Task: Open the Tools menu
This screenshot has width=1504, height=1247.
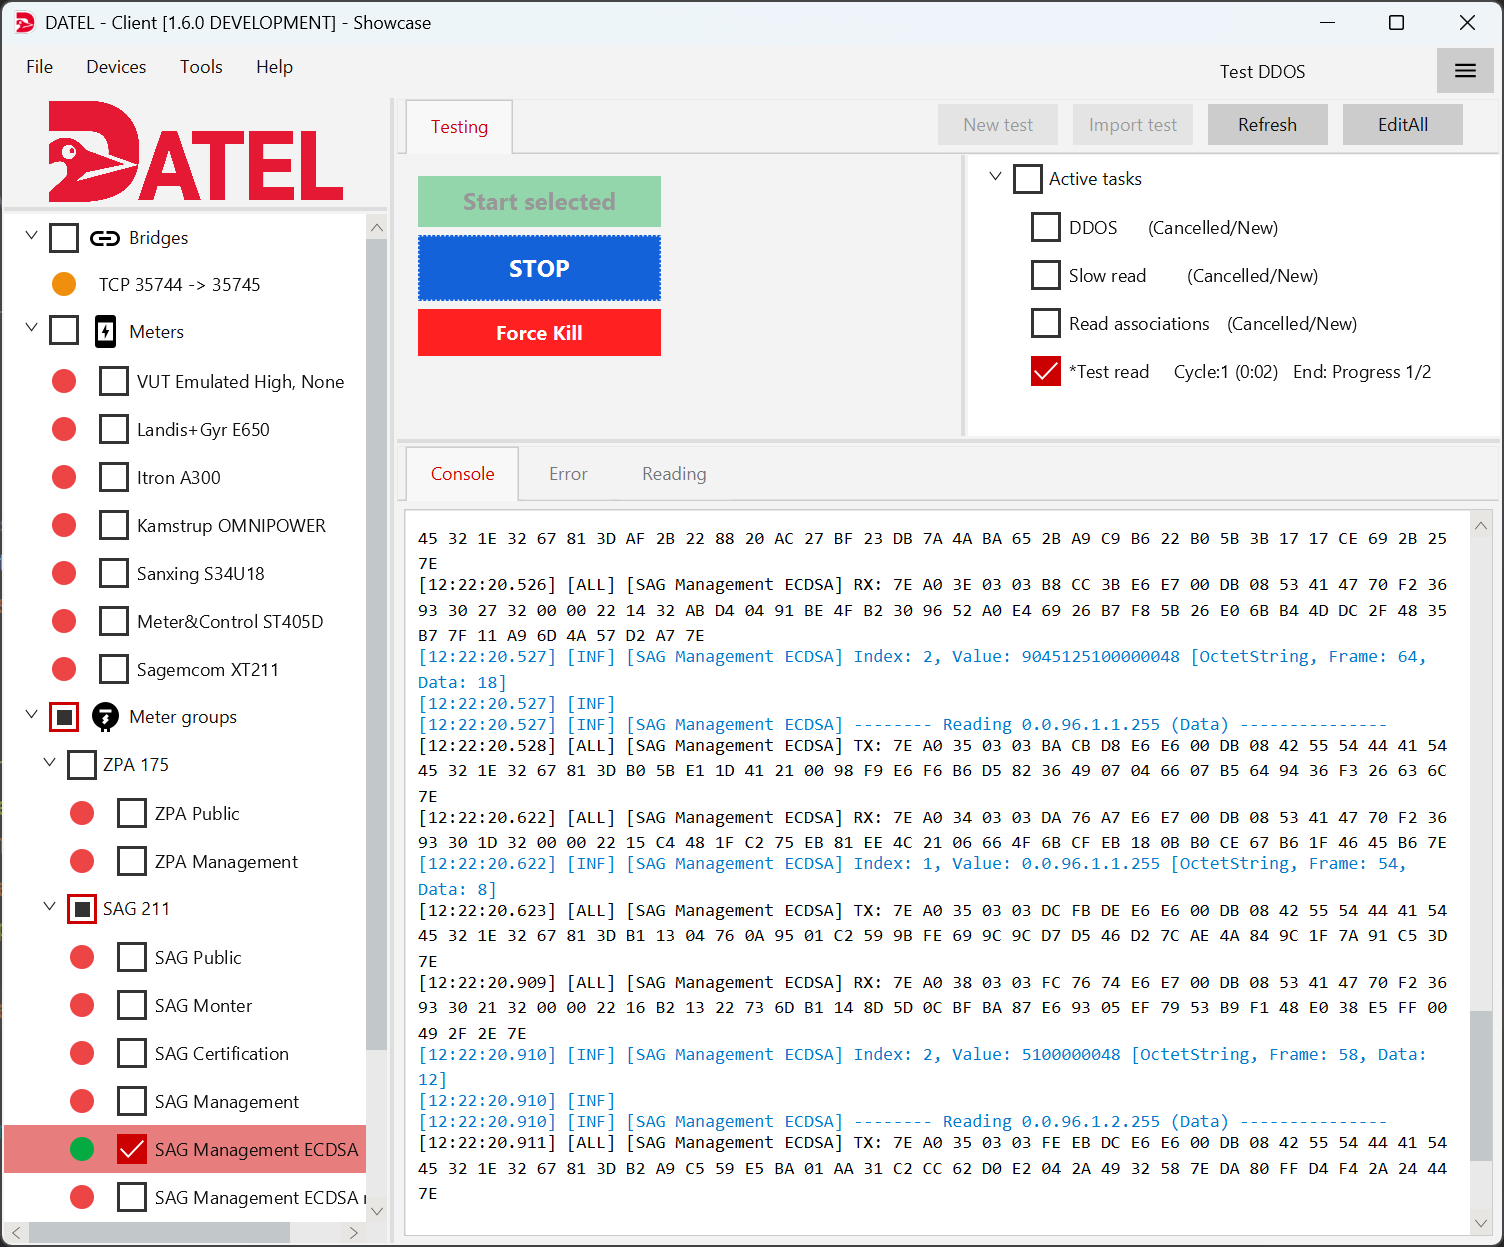Action: coord(201,67)
